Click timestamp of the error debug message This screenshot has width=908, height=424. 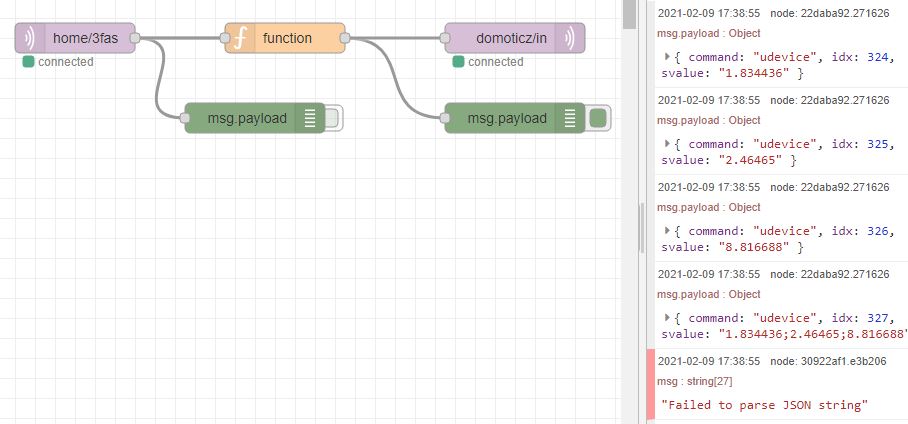click(x=709, y=361)
